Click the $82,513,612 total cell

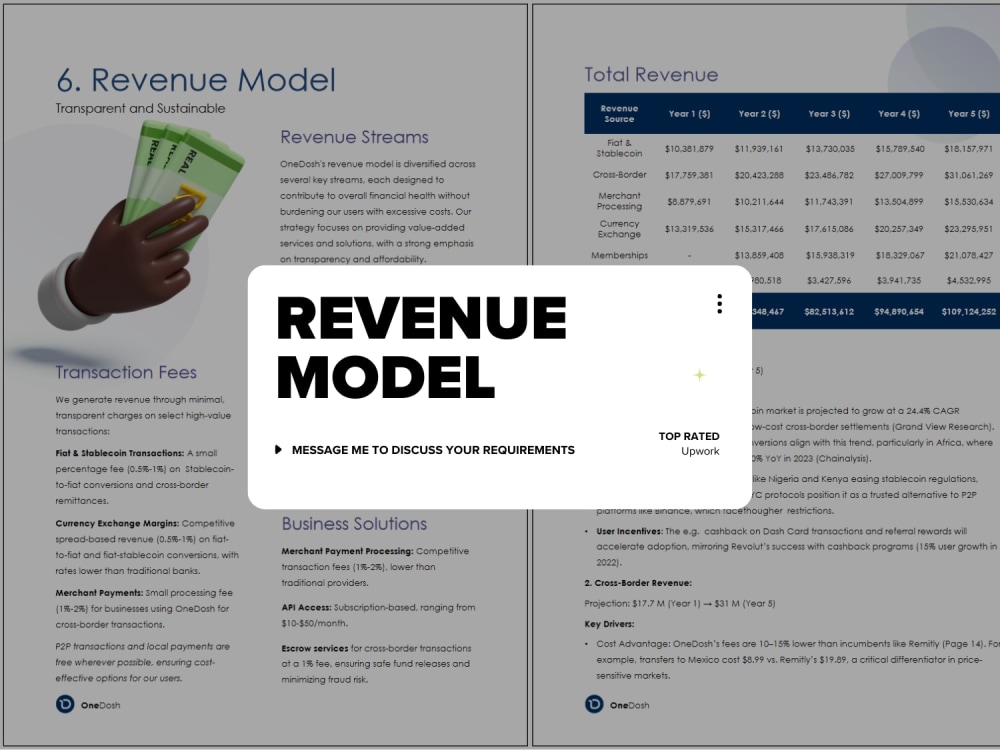point(829,312)
